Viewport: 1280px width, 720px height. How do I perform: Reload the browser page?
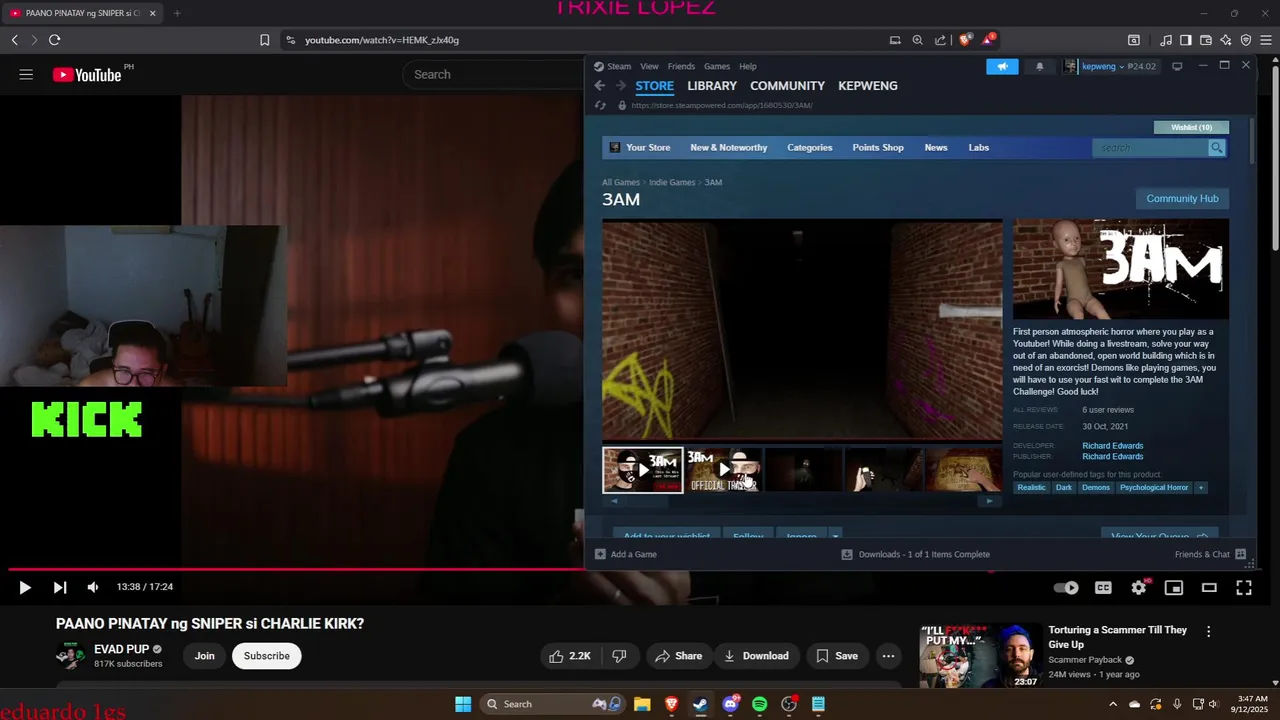pos(54,40)
